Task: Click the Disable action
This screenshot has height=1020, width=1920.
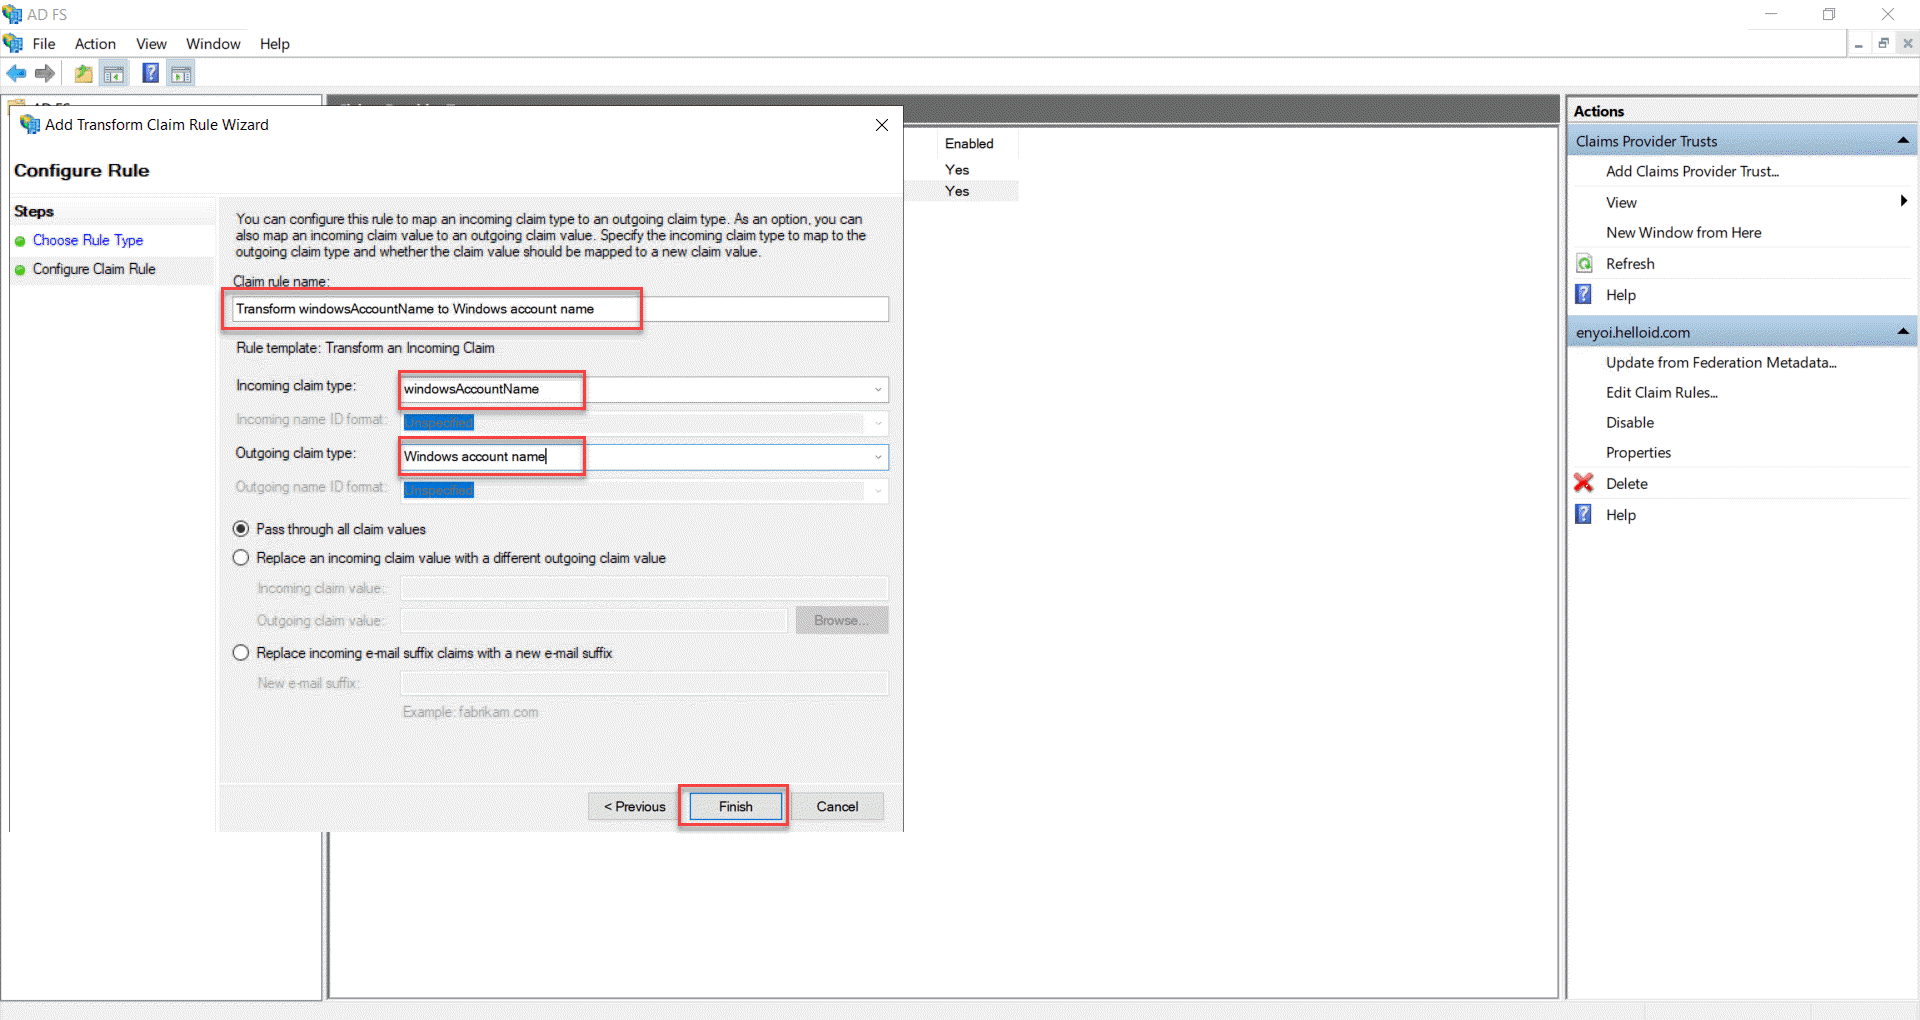Action: 1630,422
